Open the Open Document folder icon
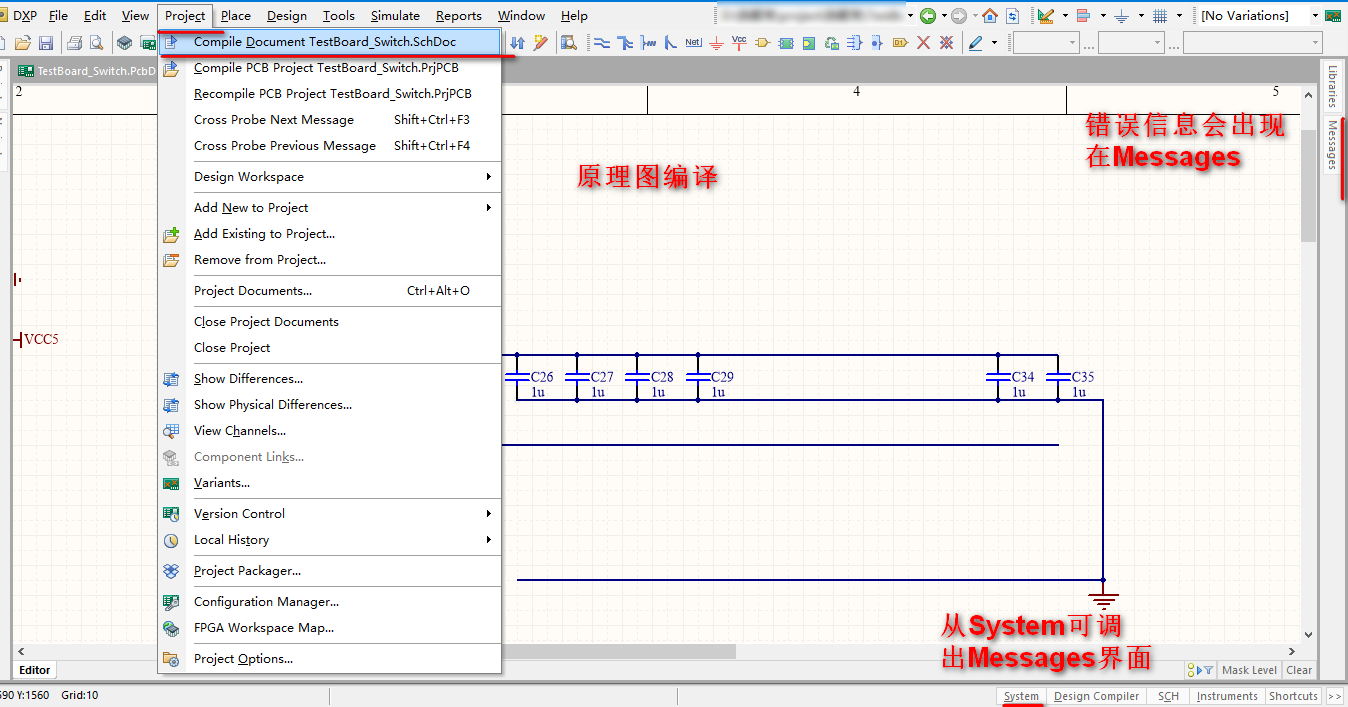Image resolution: width=1348 pixels, height=707 pixels. click(22, 43)
